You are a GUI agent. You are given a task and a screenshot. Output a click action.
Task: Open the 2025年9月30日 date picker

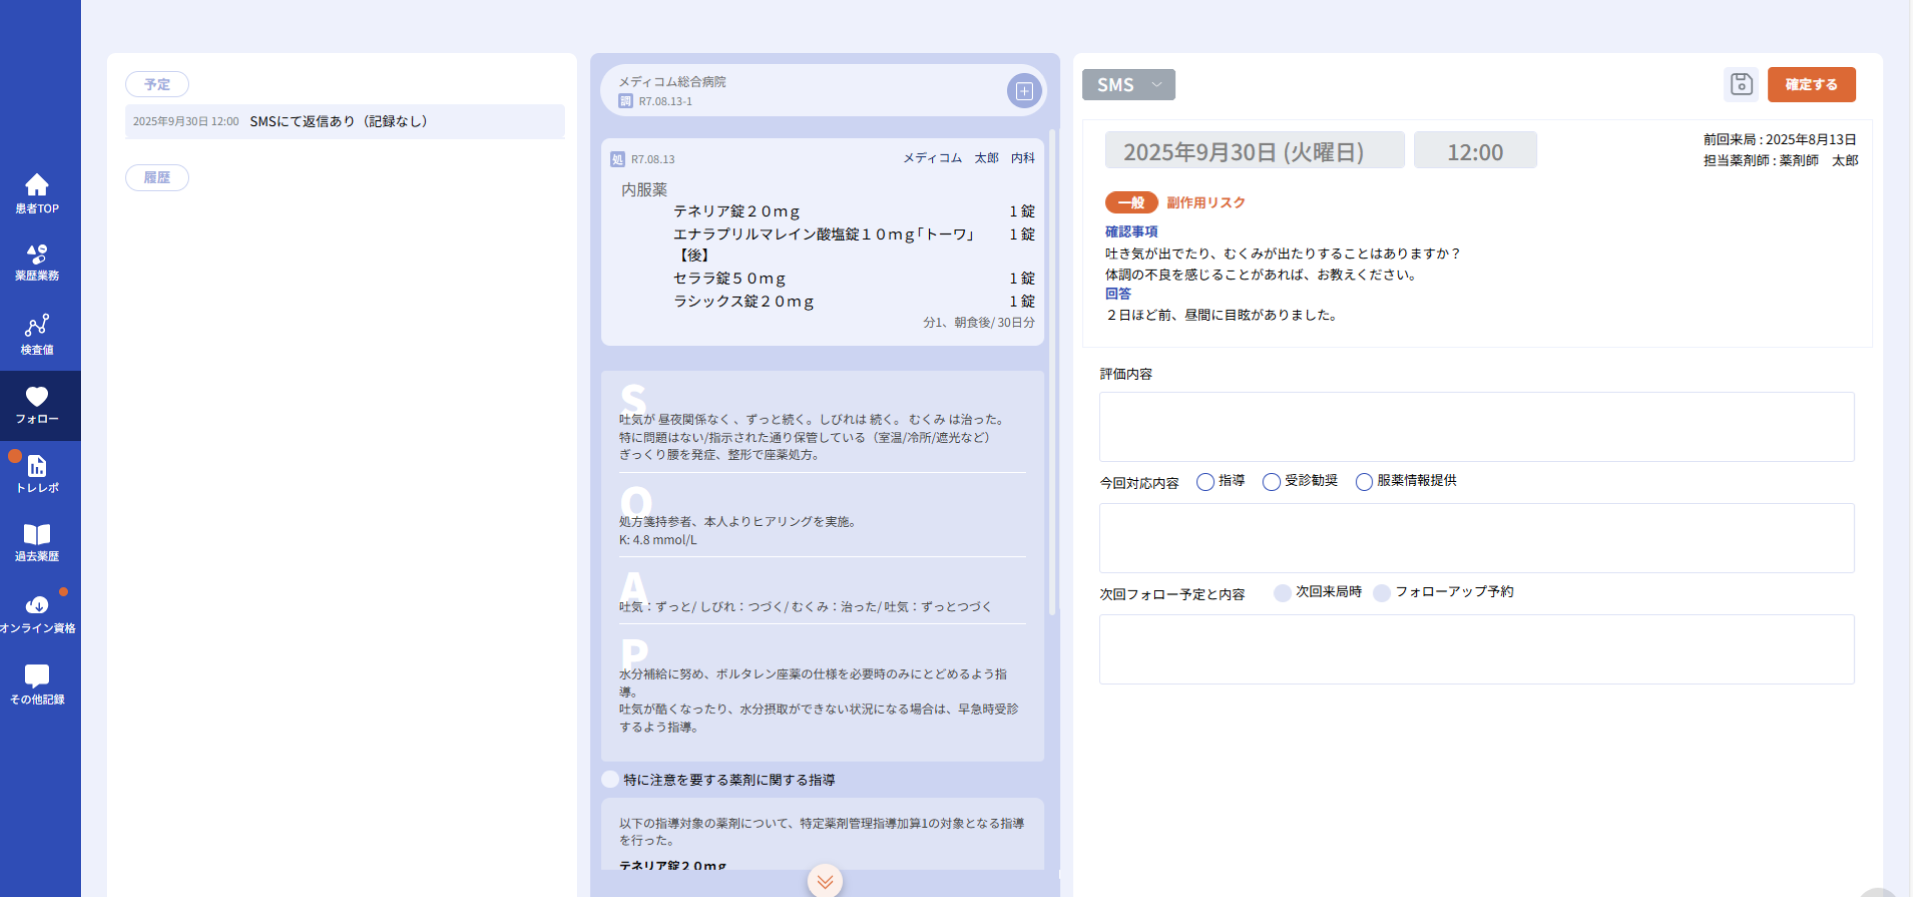point(1254,151)
